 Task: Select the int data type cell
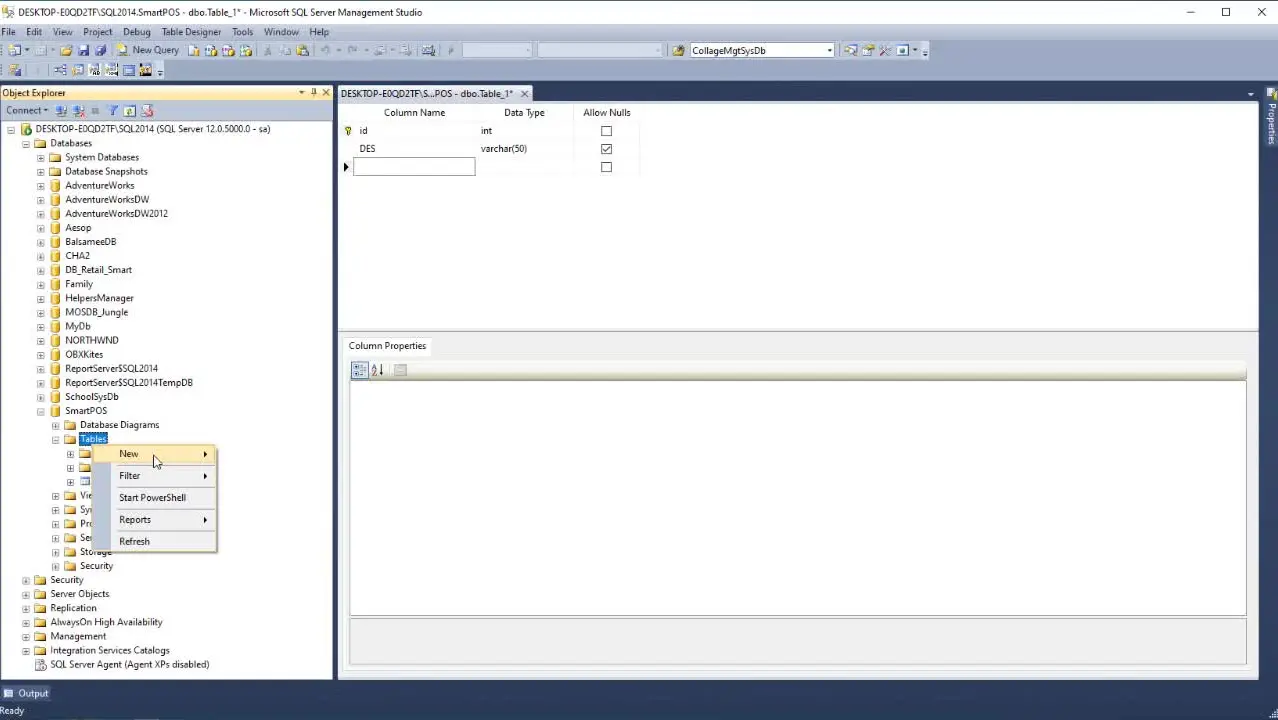pos(524,131)
